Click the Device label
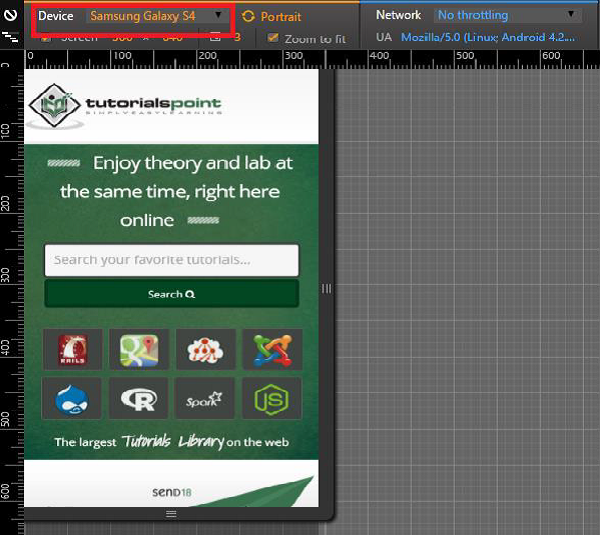This screenshot has width=600, height=535. click(56, 16)
